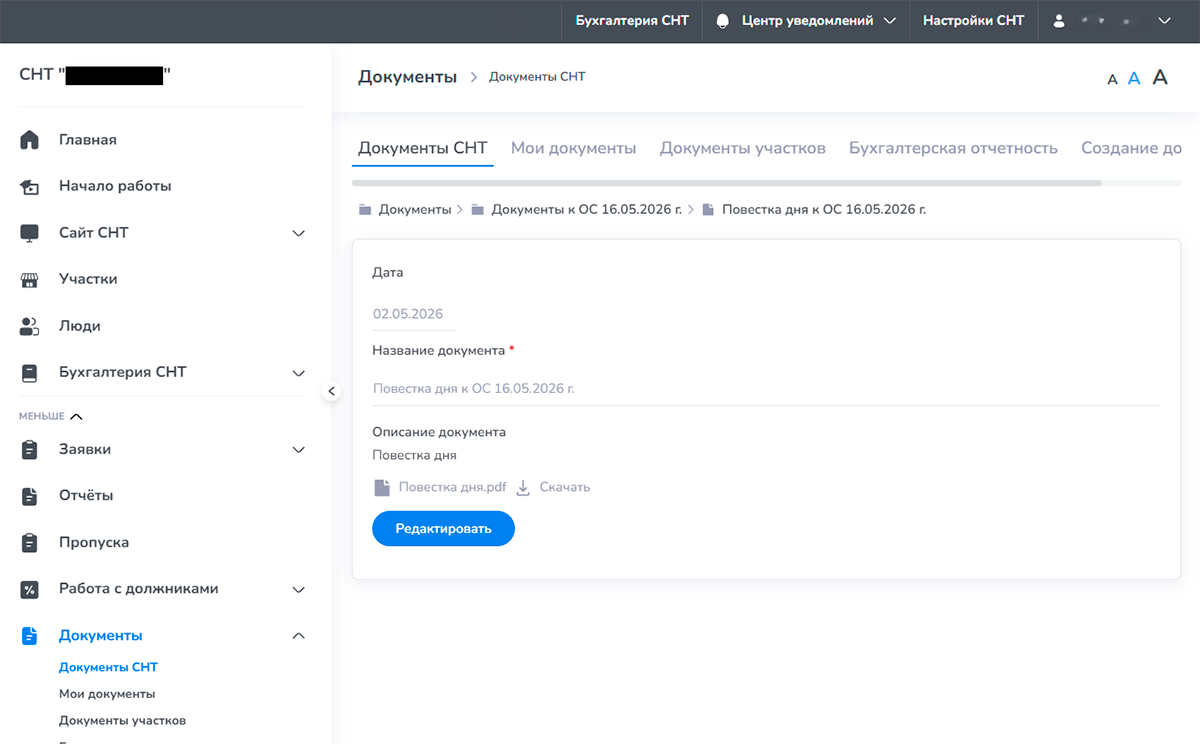
Task: Click the Заявки clipboard icon
Action: (x=30, y=450)
